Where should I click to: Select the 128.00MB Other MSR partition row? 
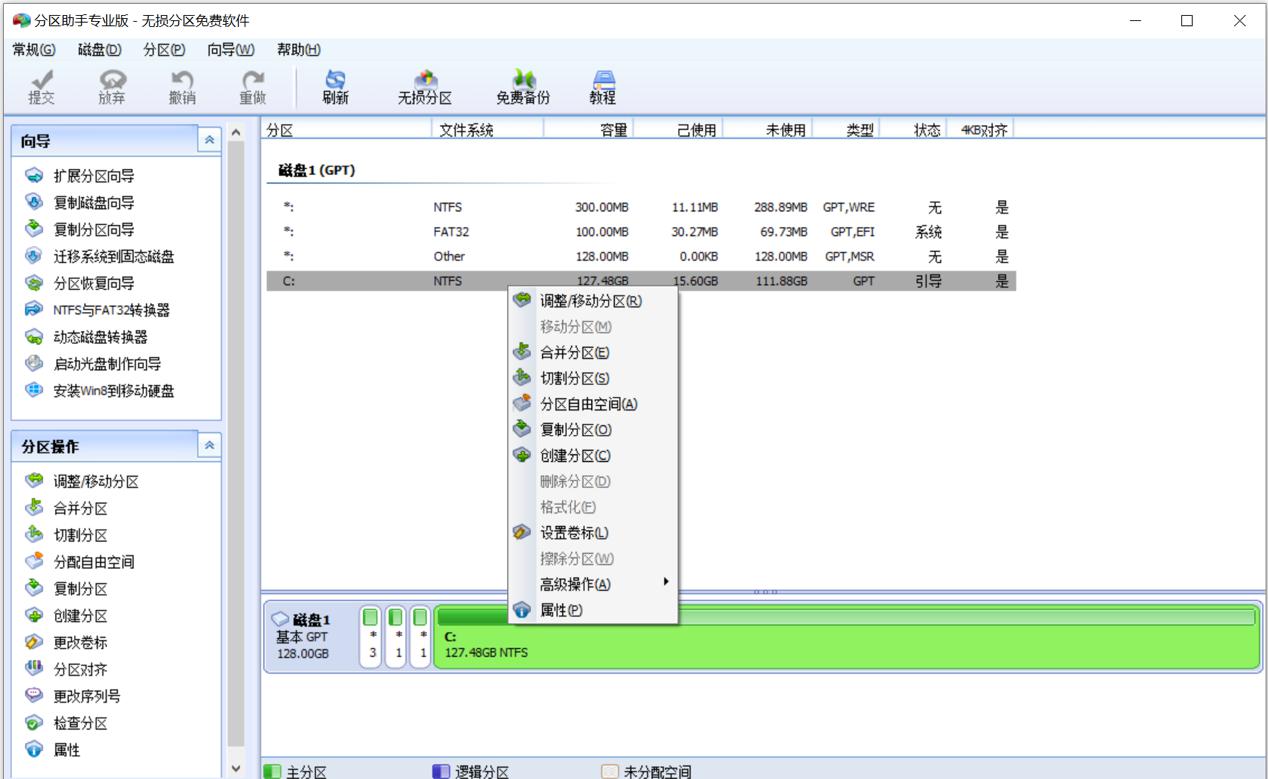point(641,256)
